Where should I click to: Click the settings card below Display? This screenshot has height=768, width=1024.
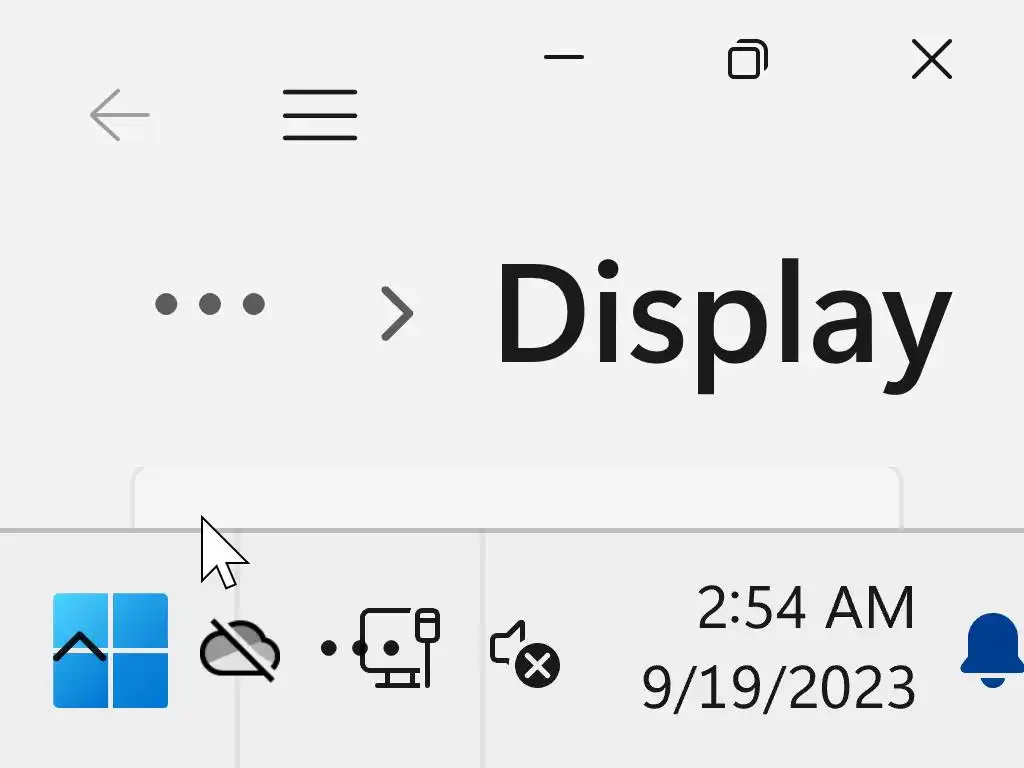pyautogui.click(x=517, y=498)
